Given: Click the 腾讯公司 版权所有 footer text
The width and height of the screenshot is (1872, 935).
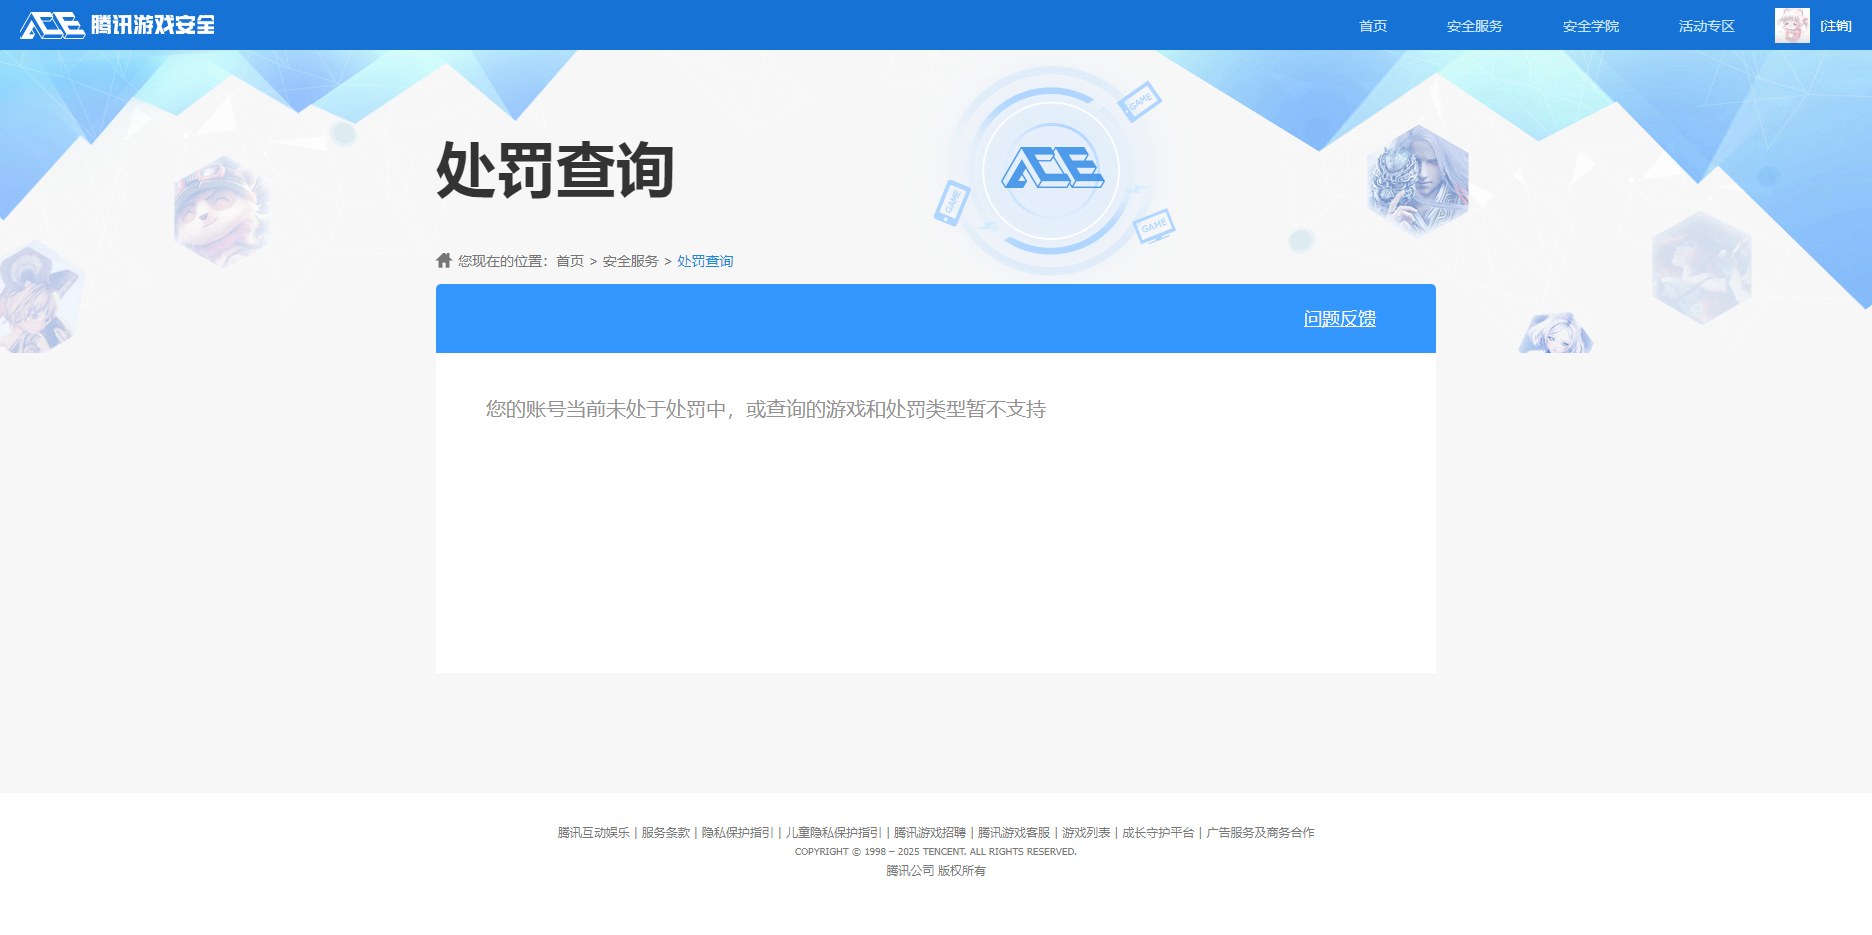Looking at the screenshot, I should point(936,871).
